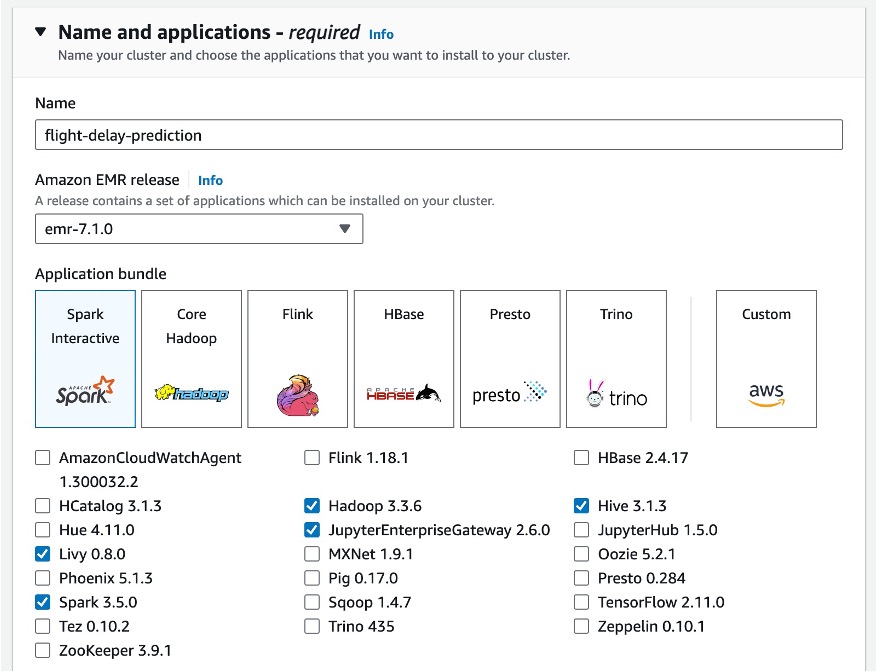The width and height of the screenshot is (876, 672).
Task: Choose the Core Hadoop bundle tile
Action: coord(191,359)
